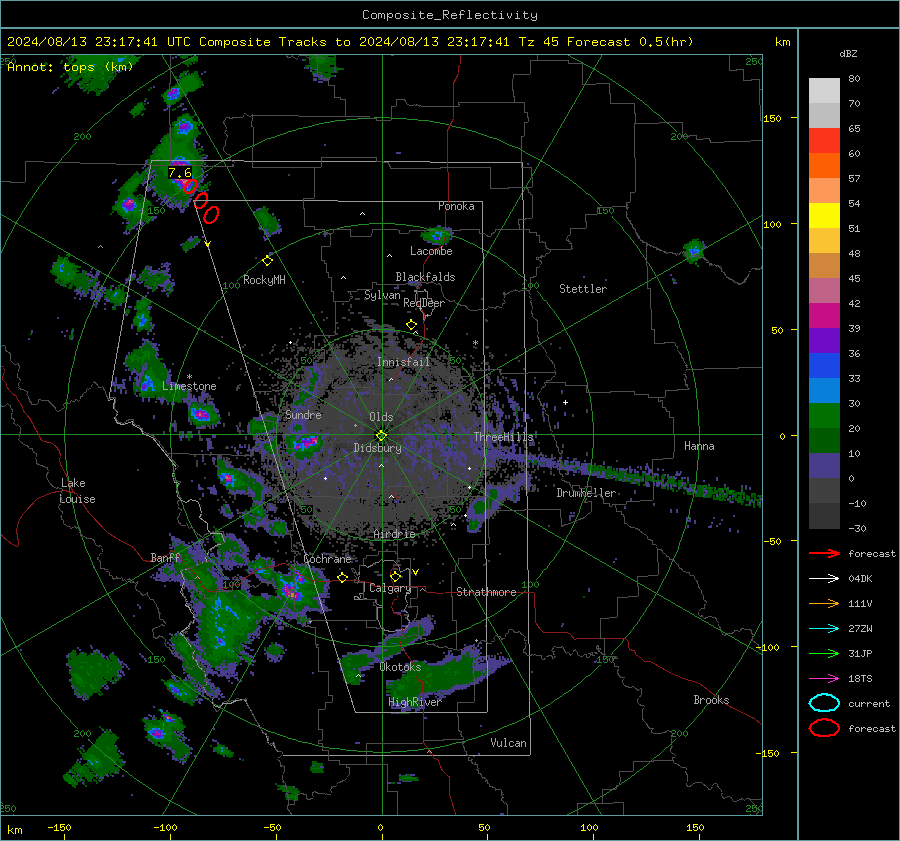Click the Okotoks city label
The height and width of the screenshot is (841, 900).
coord(400,667)
